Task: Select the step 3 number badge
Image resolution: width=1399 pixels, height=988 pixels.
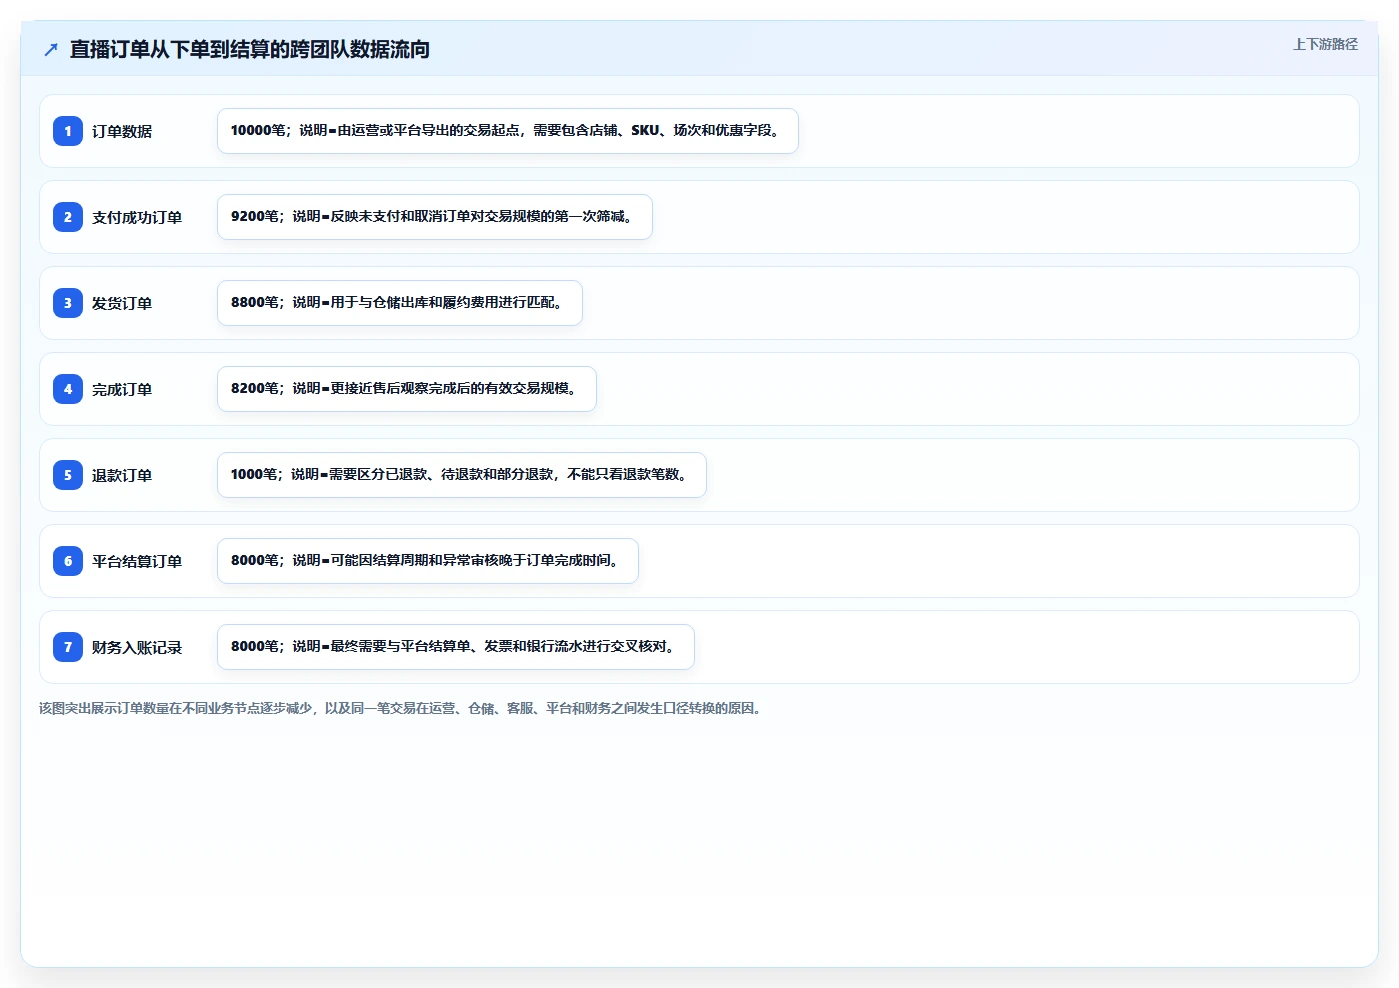Action: click(68, 303)
